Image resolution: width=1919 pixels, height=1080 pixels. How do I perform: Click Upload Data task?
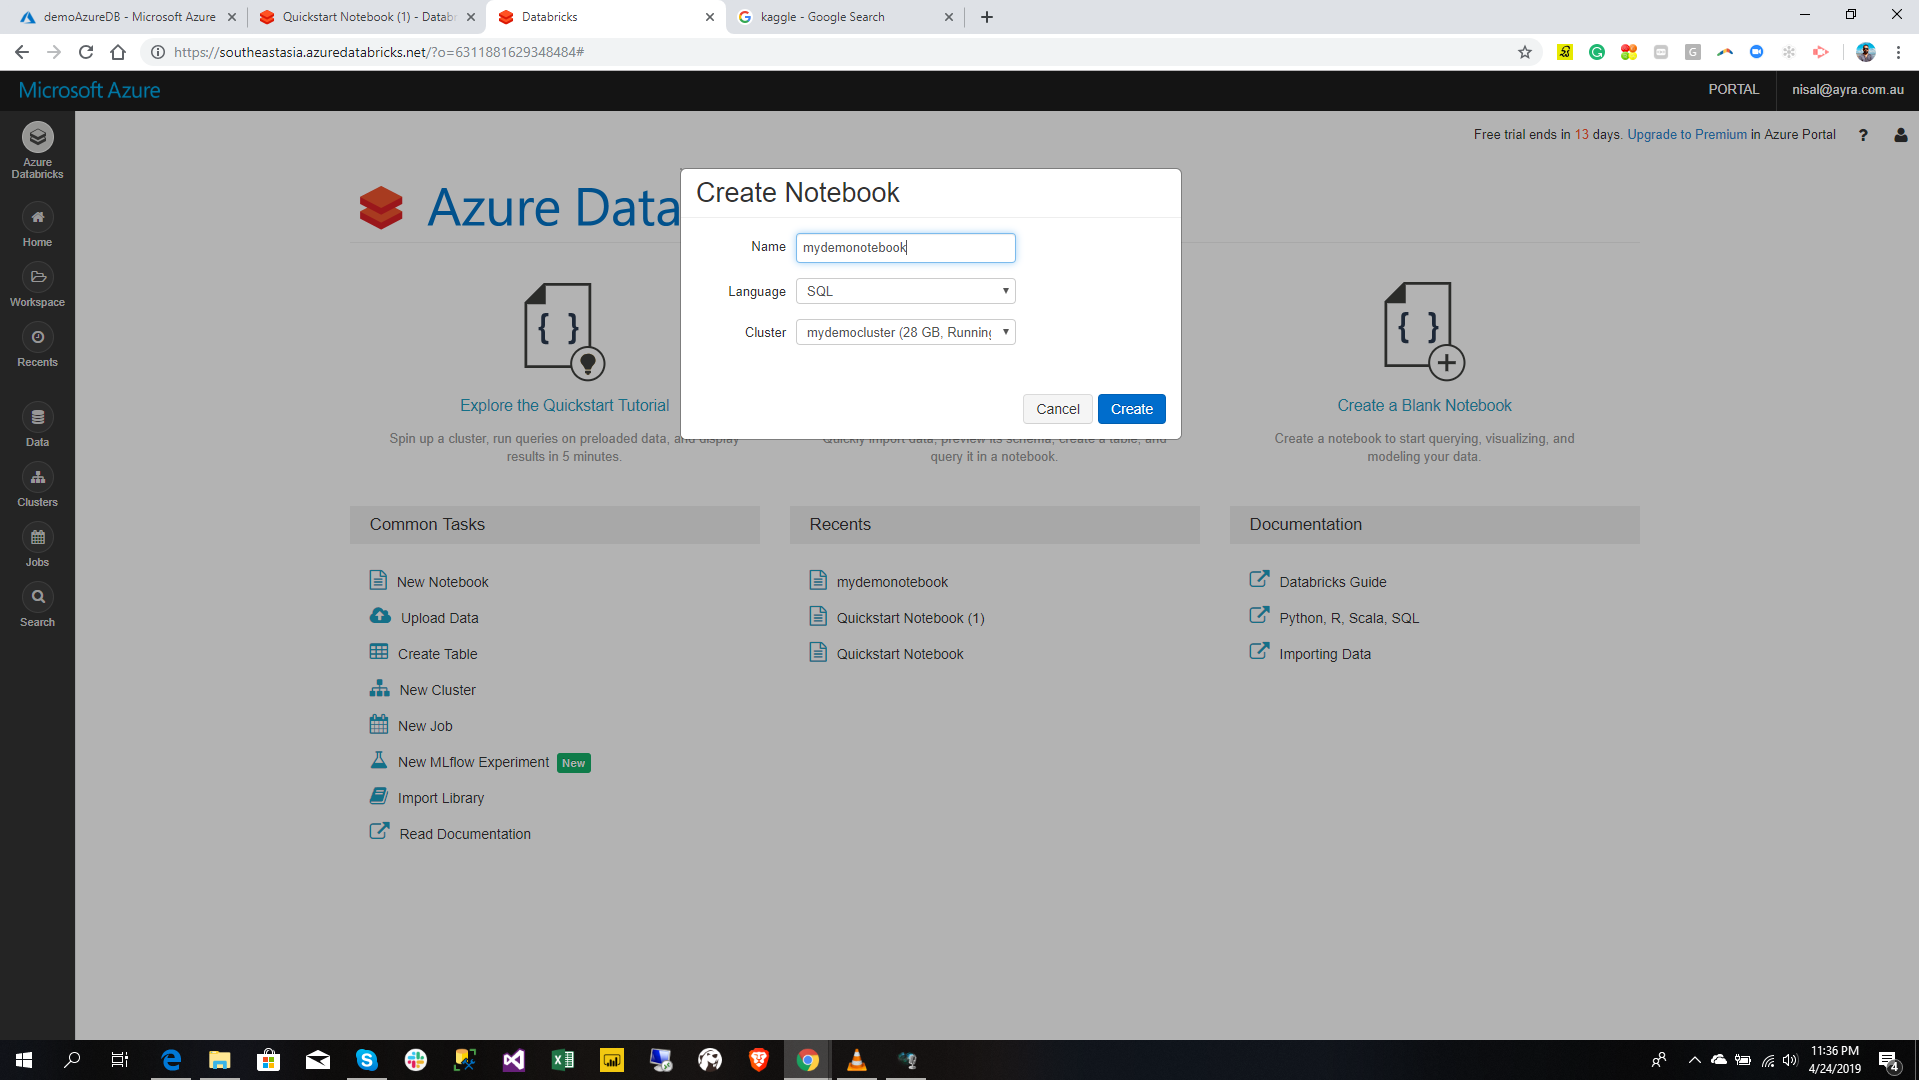[x=424, y=617]
